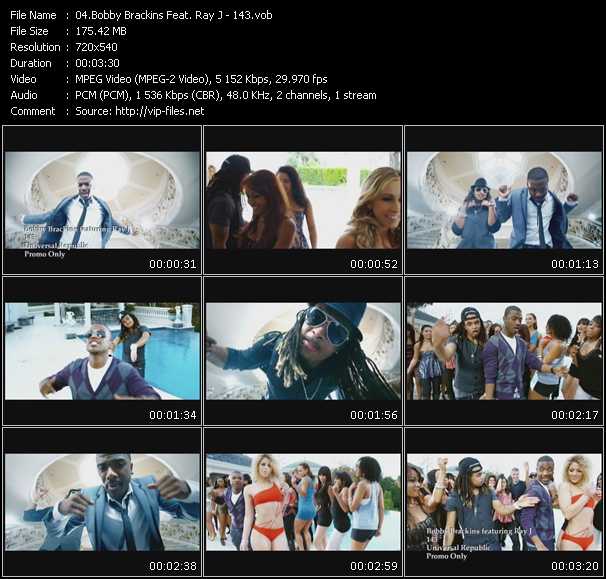The image size is (606, 579).
Task: Click the 'Comment' label
Action: pyautogui.click(x=33, y=111)
